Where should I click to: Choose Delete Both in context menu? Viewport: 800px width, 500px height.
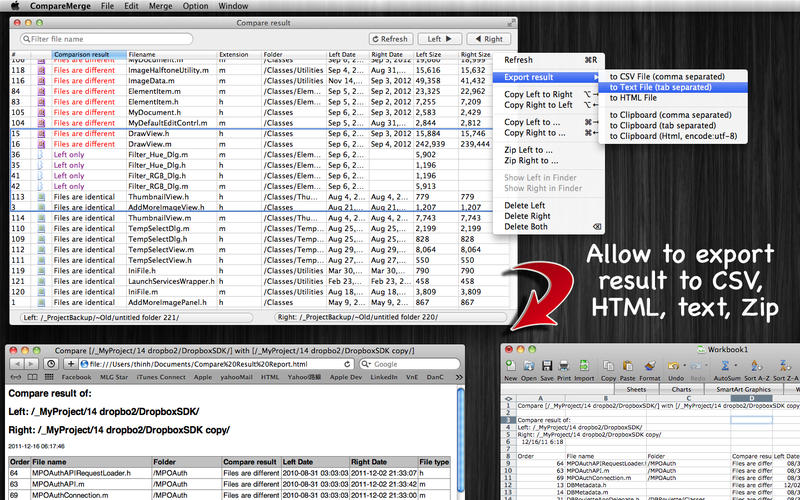coord(548,227)
